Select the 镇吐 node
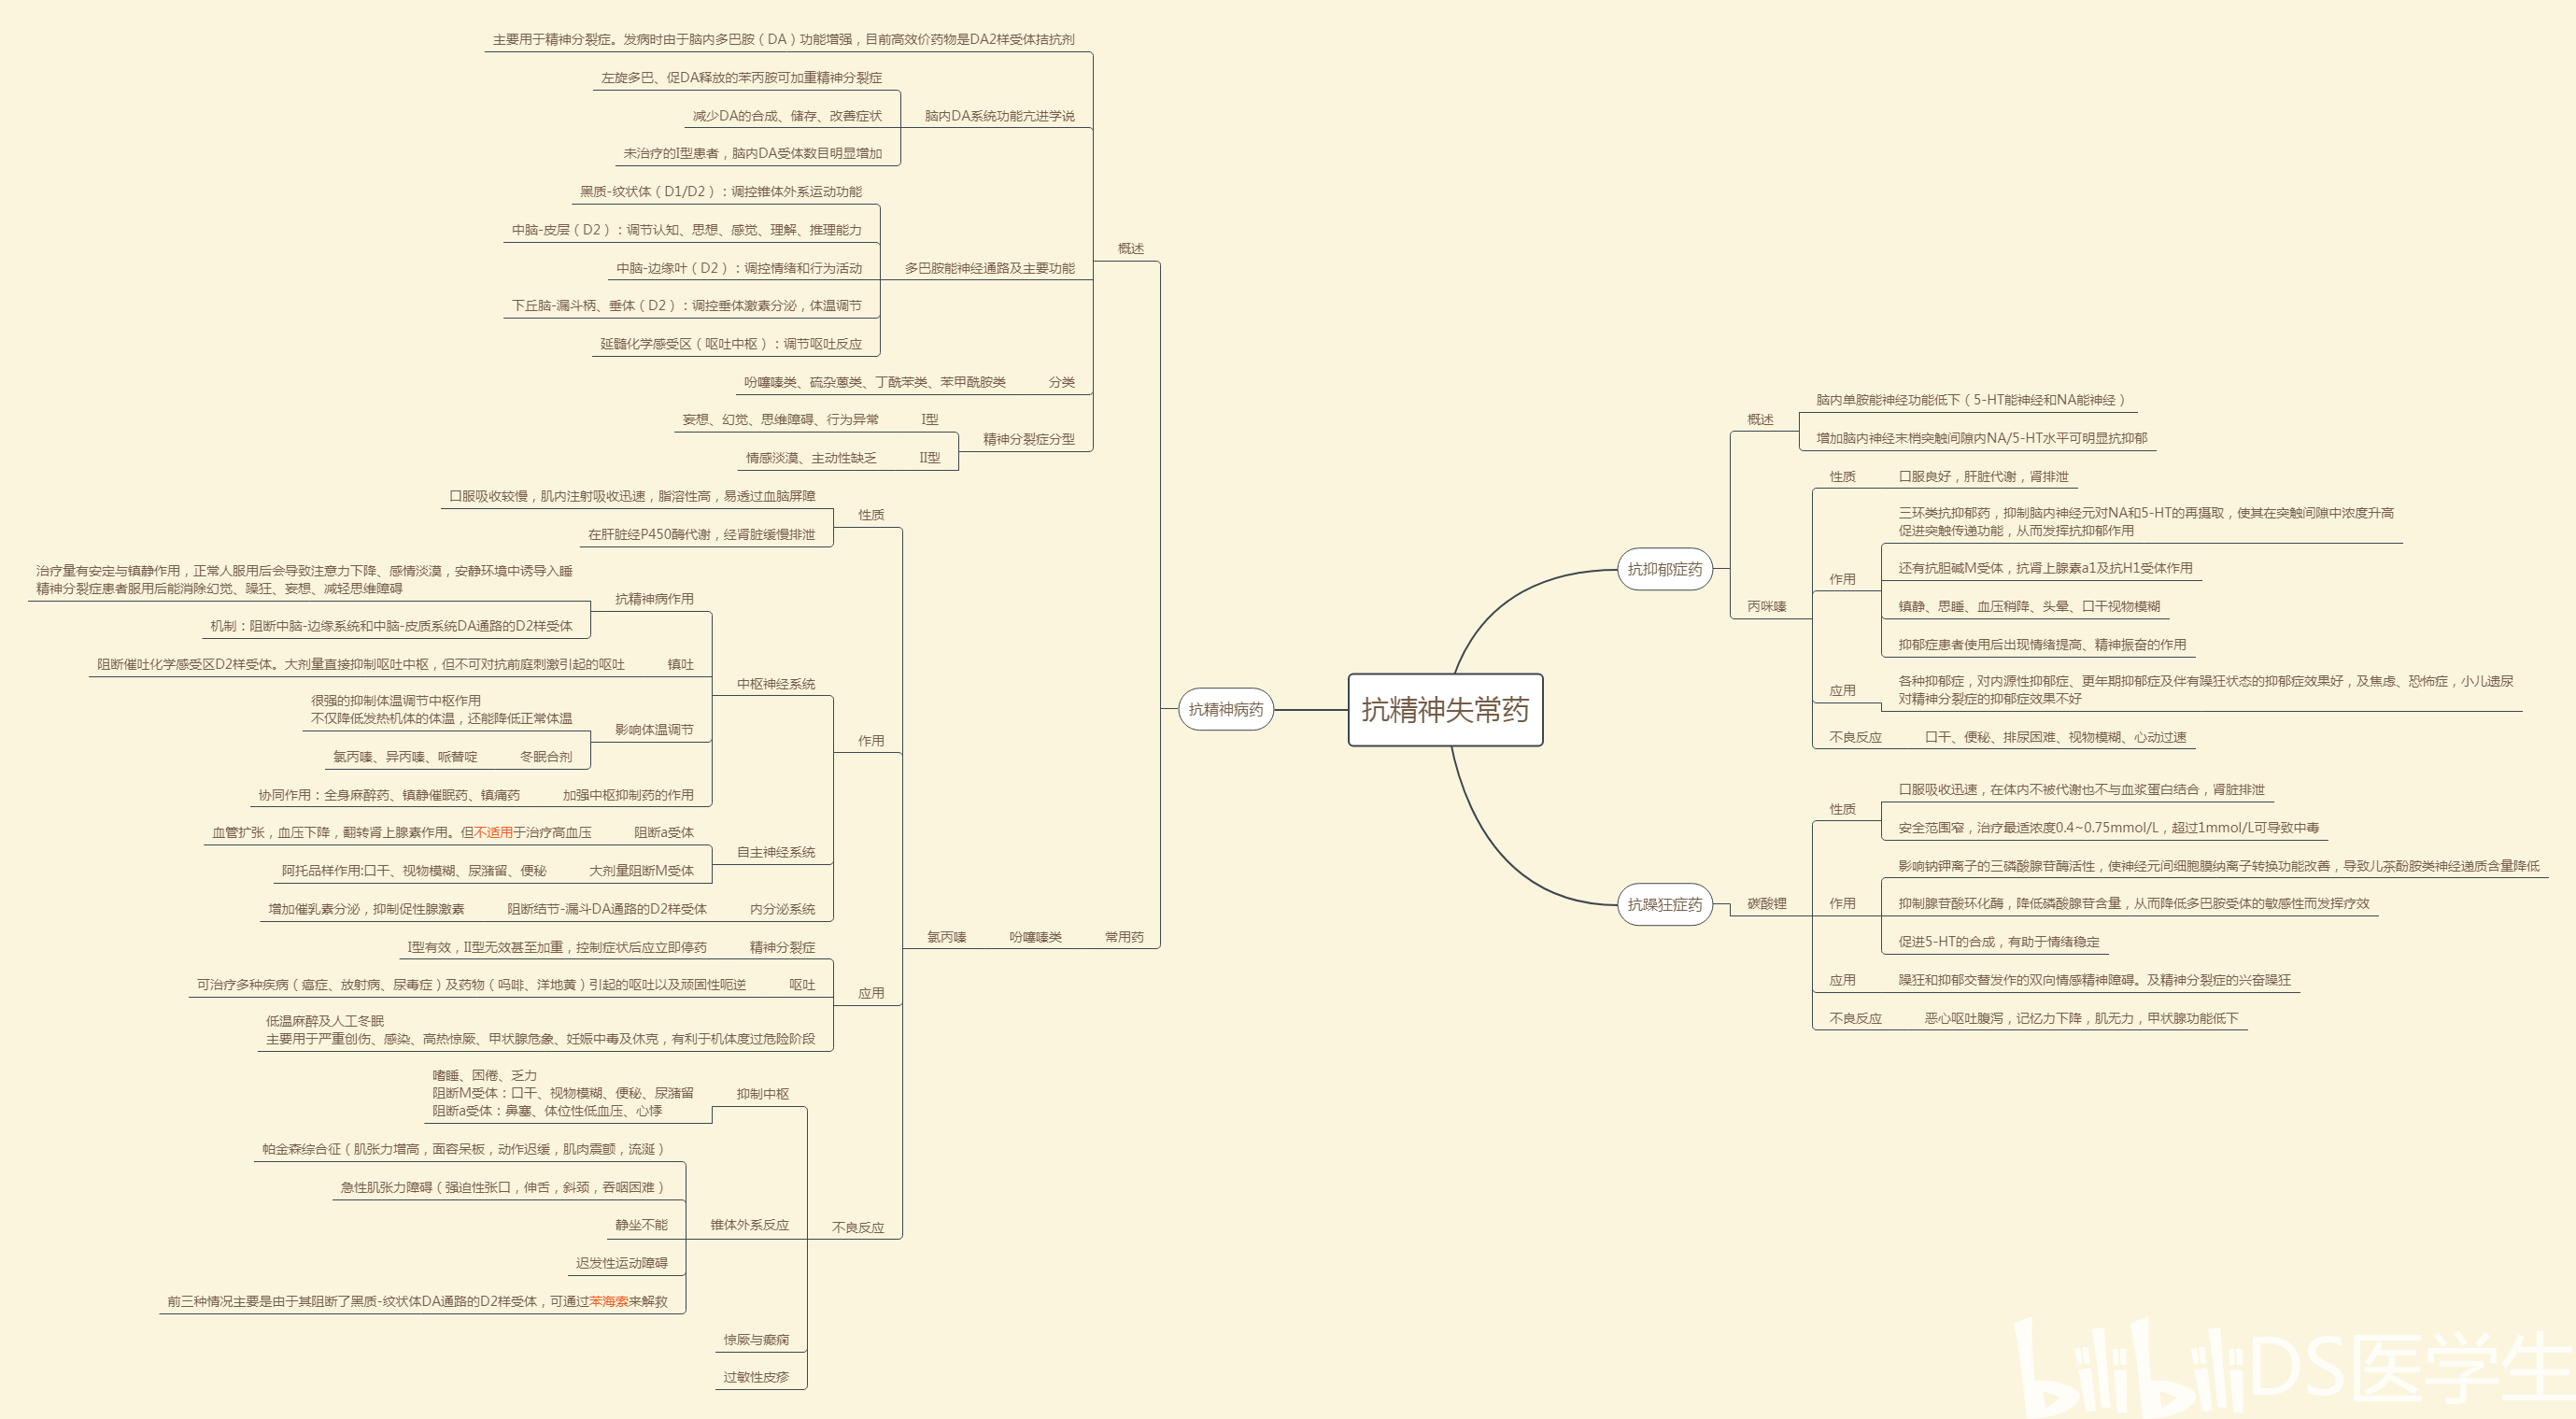This screenshot has width=2576, height=1419. coord(681,664)
